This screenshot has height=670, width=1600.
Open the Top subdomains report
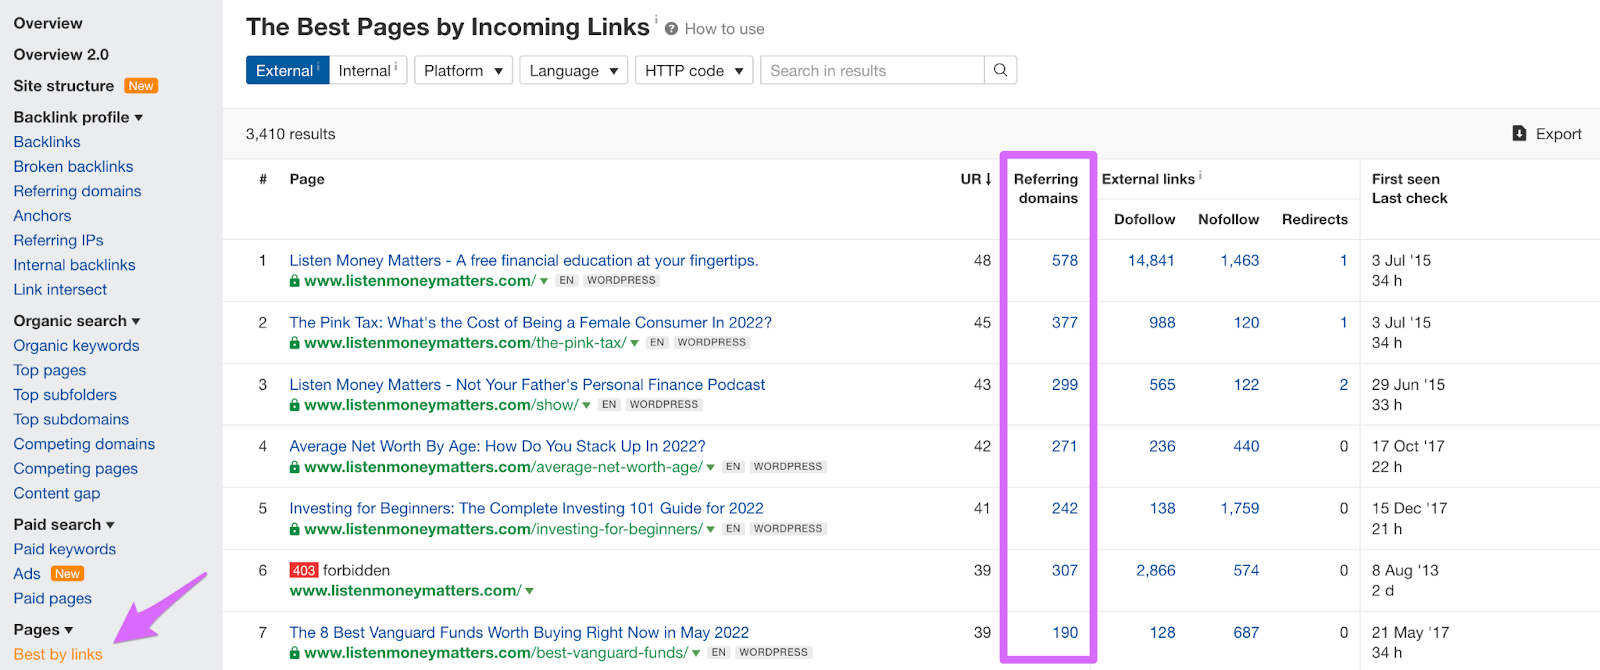click(71, 420)
